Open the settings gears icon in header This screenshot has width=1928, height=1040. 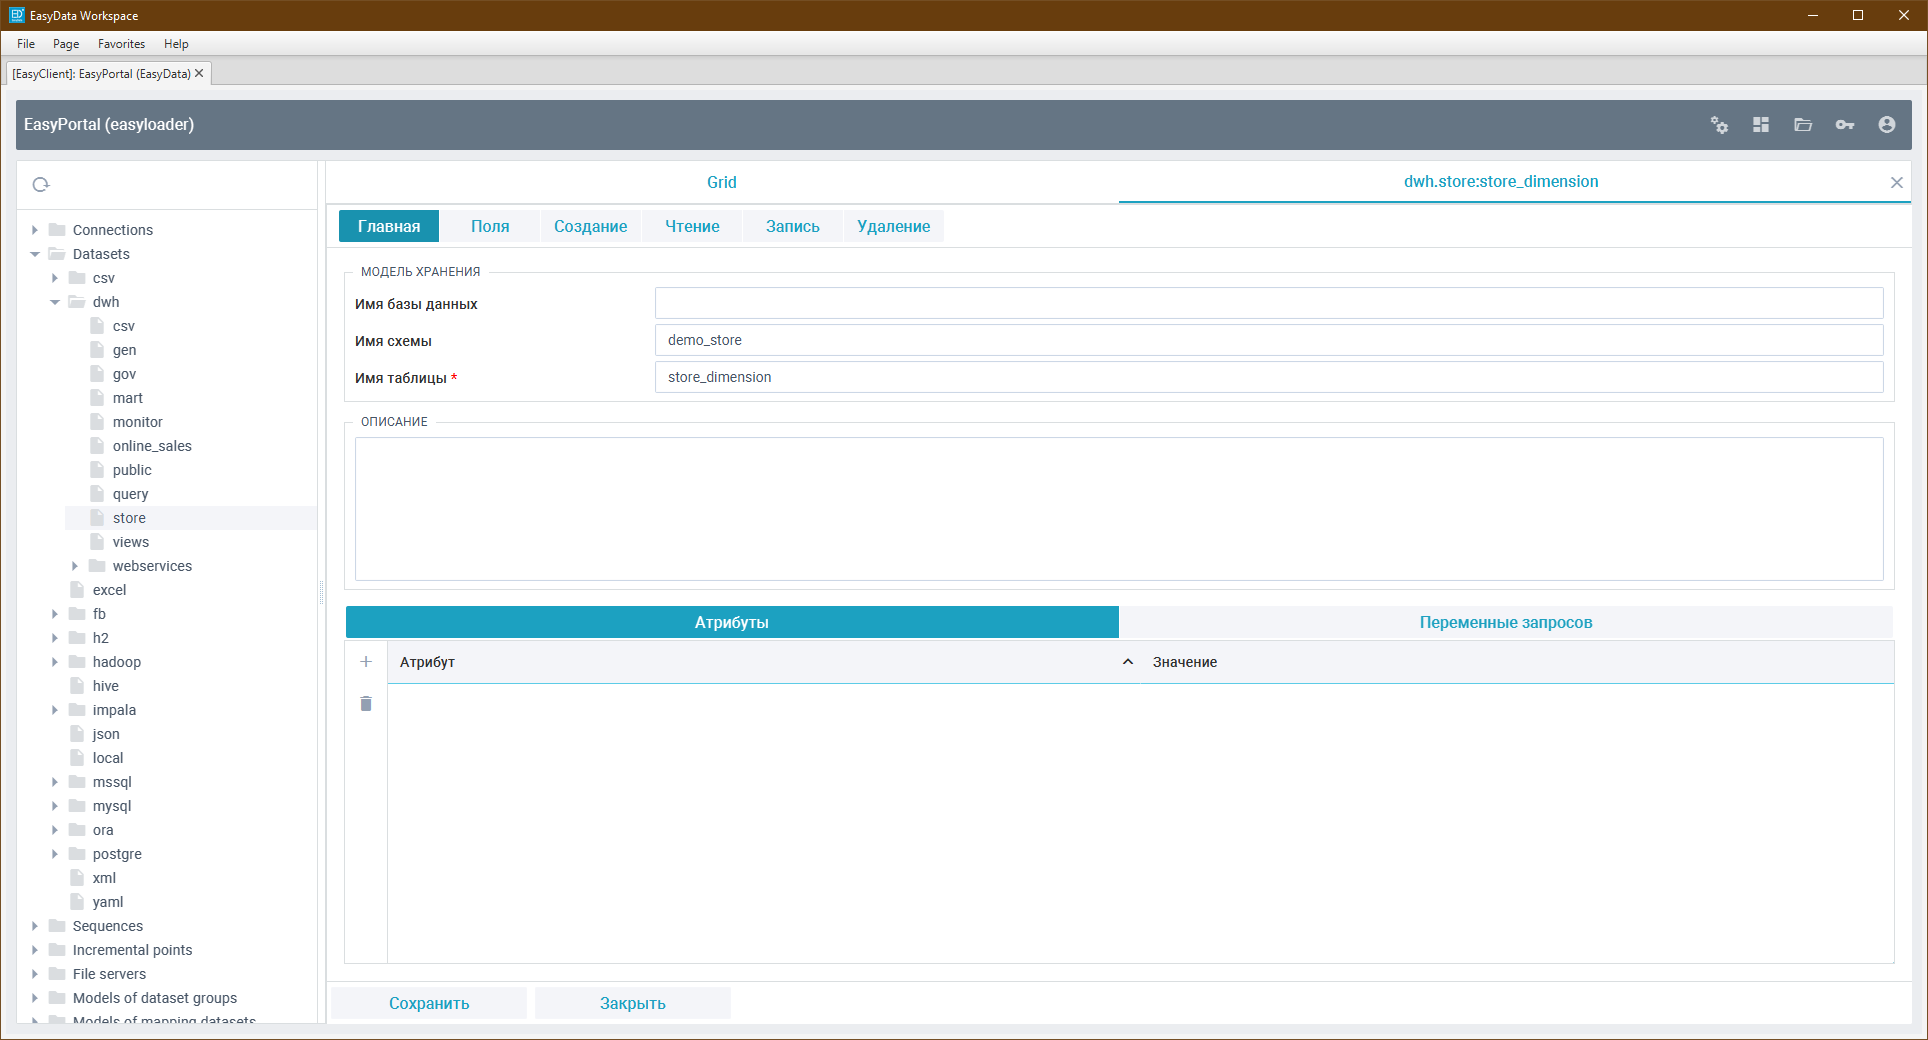coord(1719,125)
